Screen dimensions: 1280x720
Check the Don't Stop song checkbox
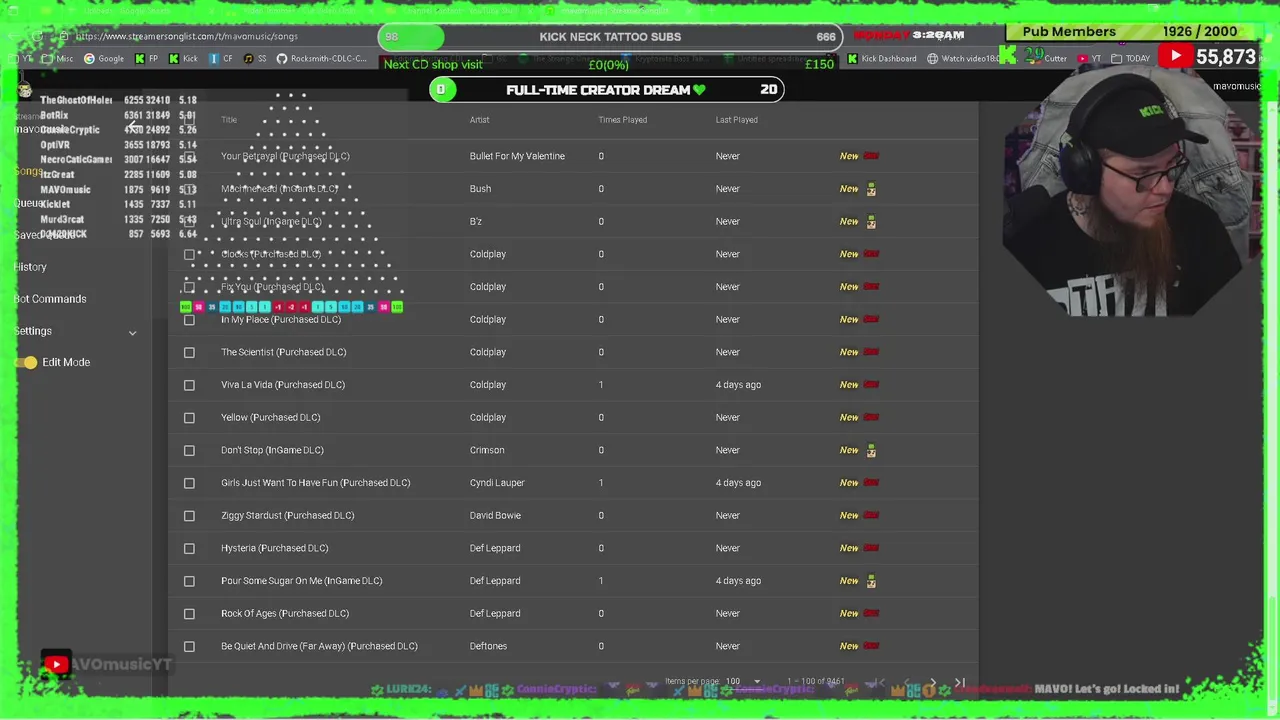pyautogui.click(x=189, y=450)
